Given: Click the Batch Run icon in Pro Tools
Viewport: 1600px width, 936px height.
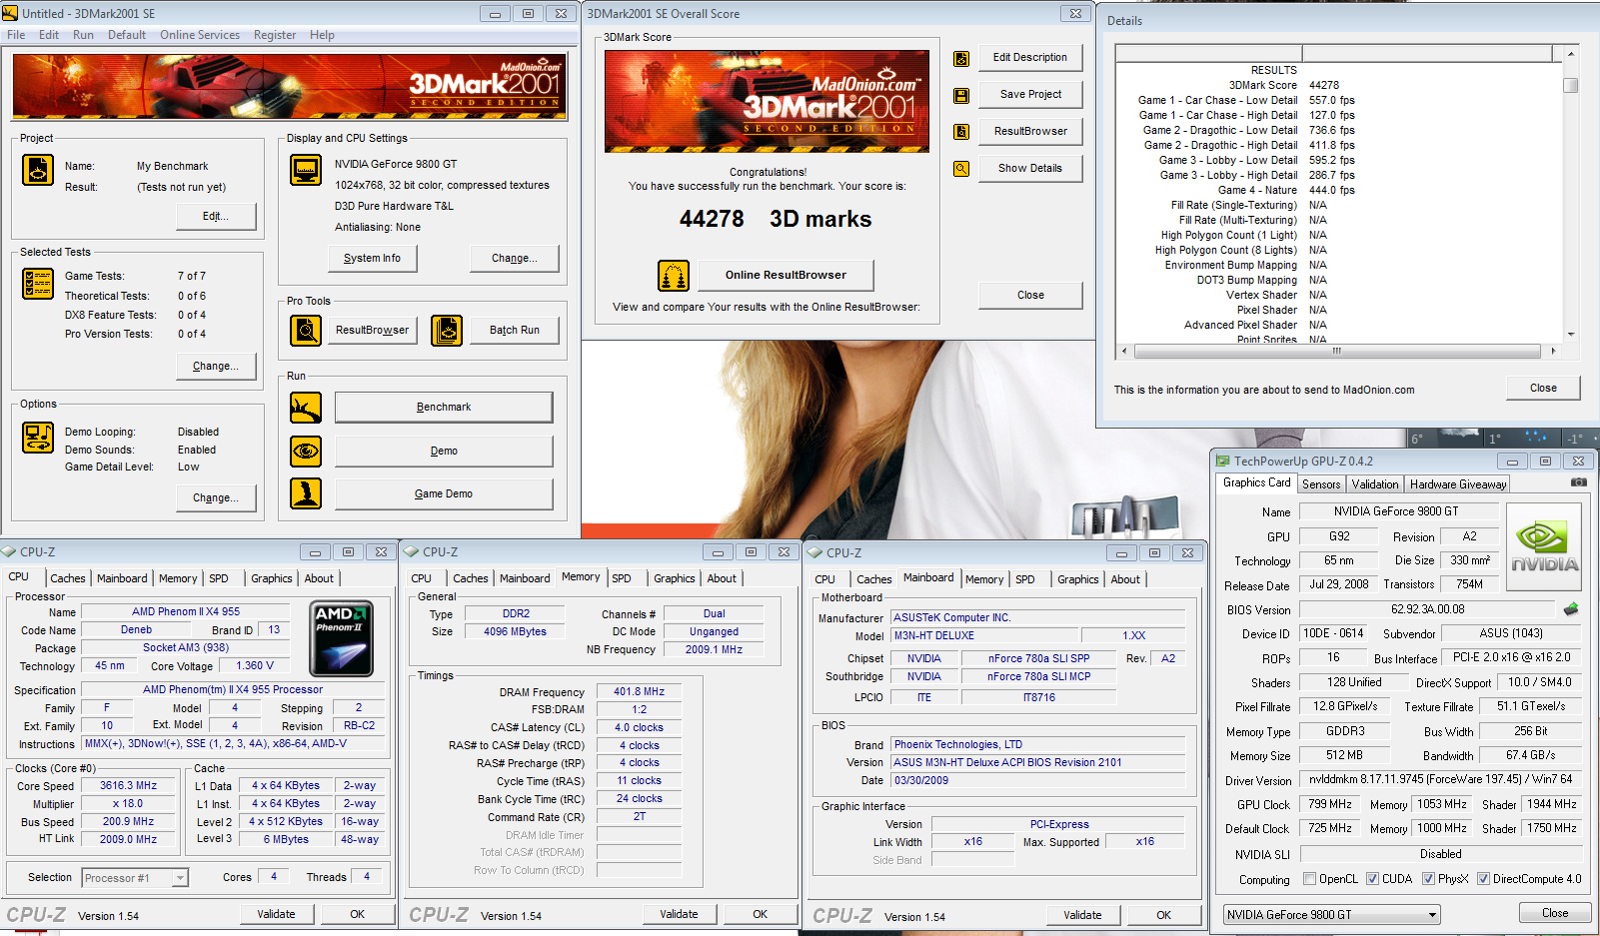Looking at the screenshot, I should pos(447,330).
